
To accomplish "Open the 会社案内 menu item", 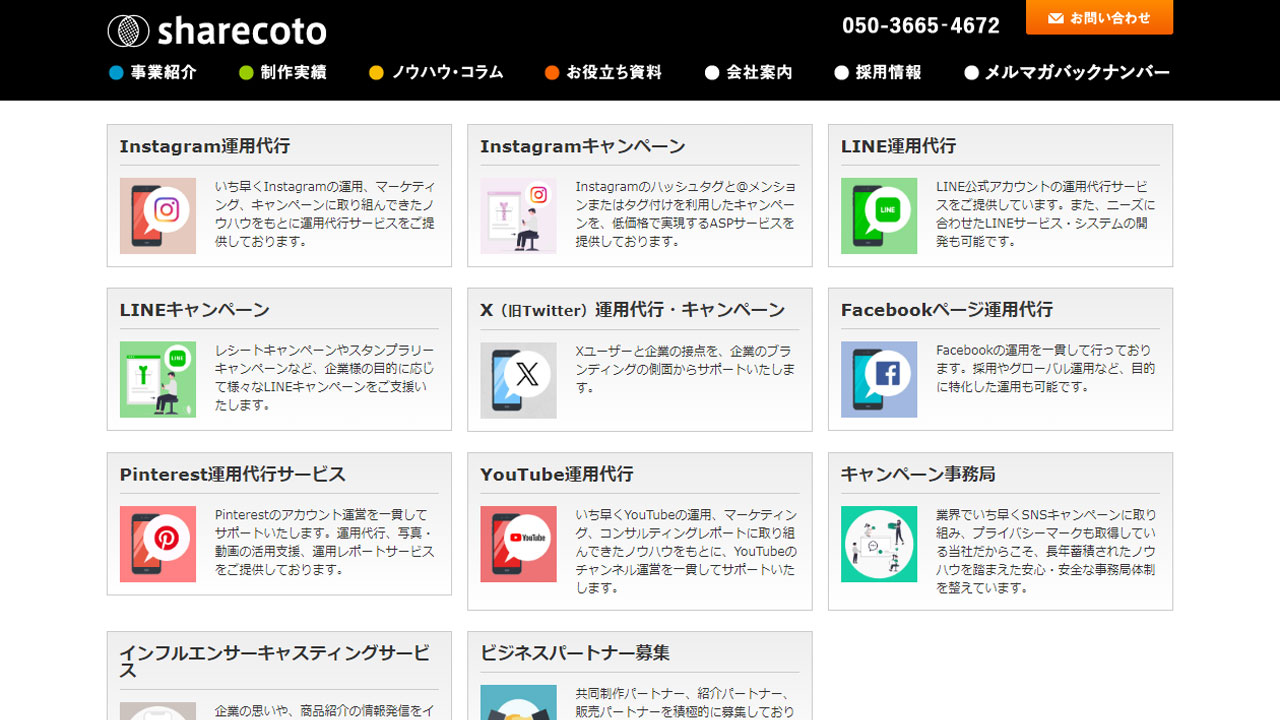I will (x=749, y=72).
